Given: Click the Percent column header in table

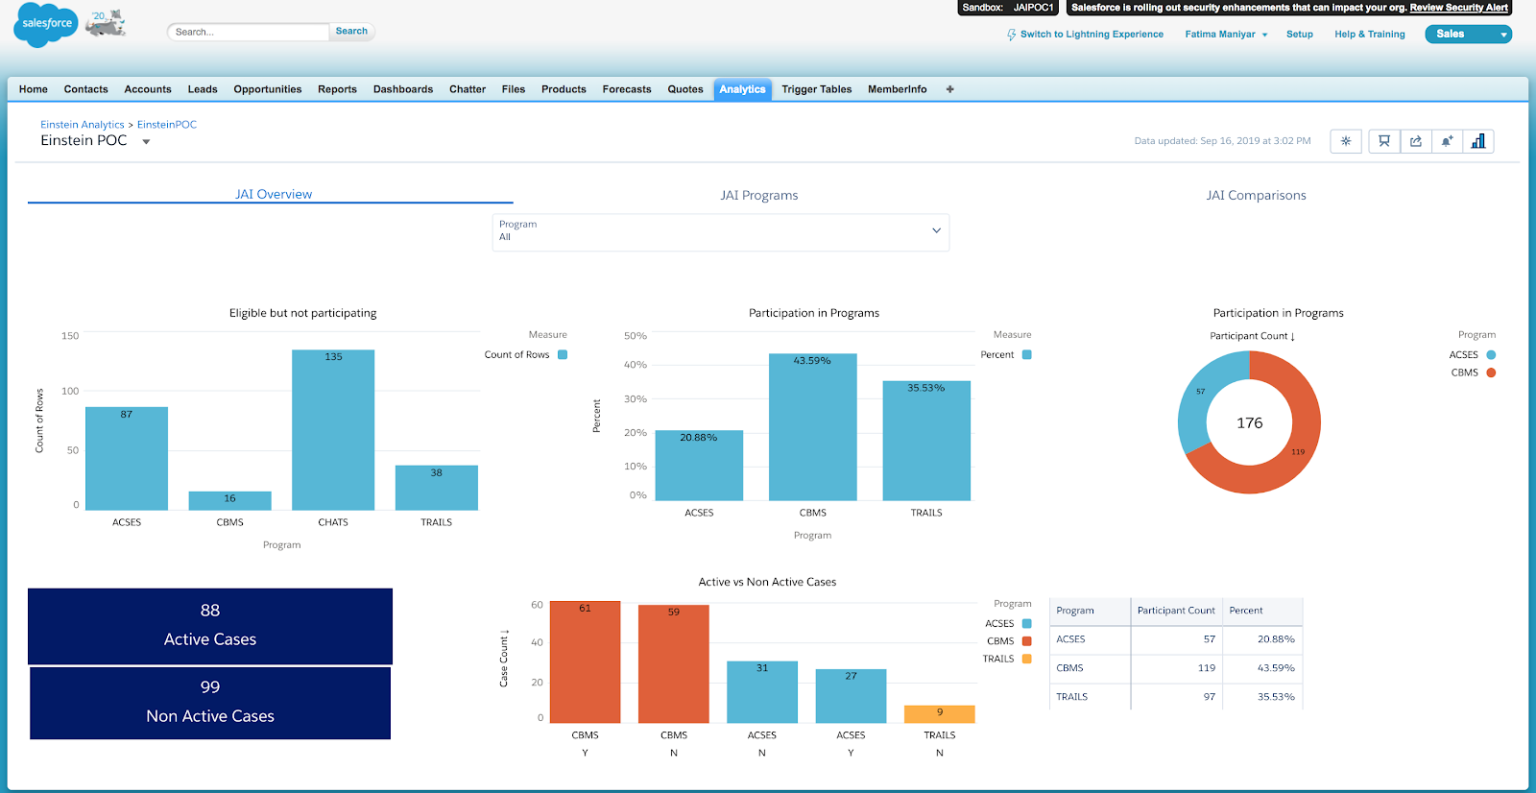Looking at the screenshot, I should [1263, 610].
